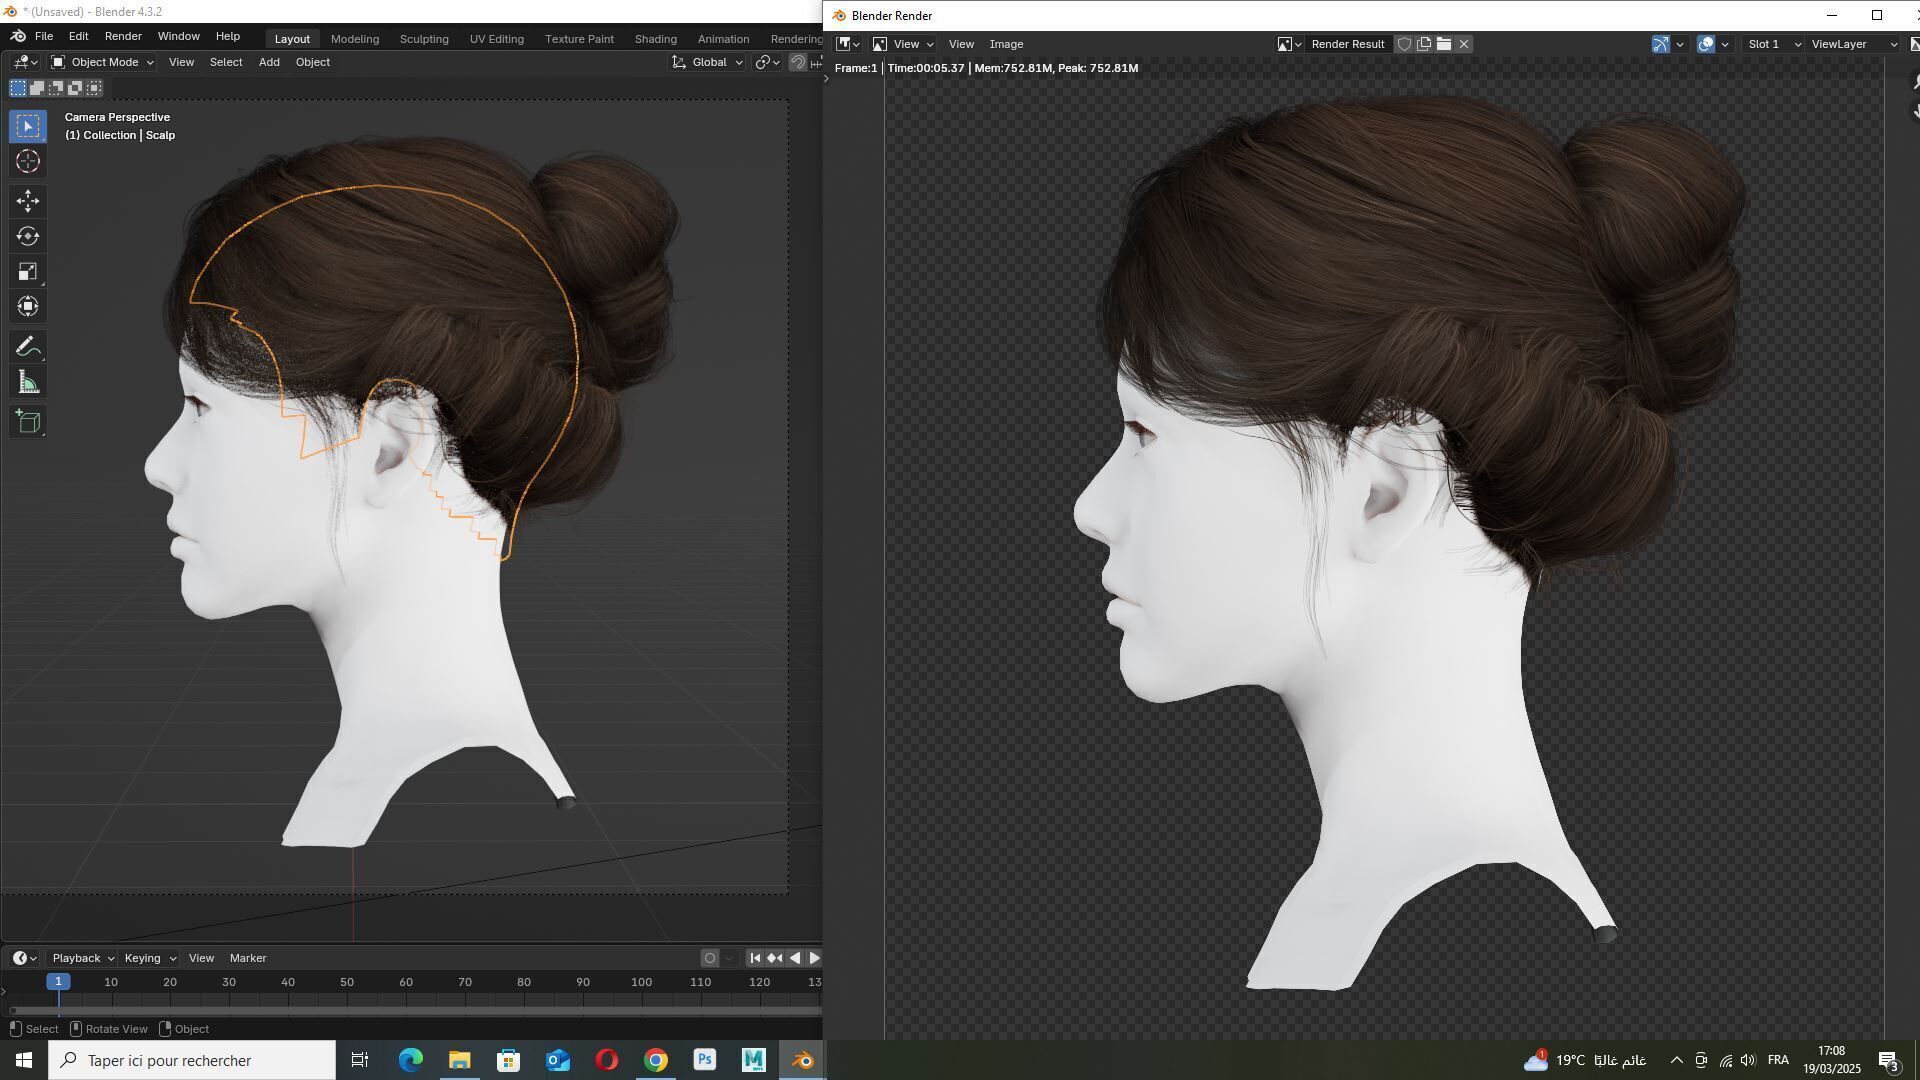Open transform pivot point dropdown
This screenshot has height=1080, width=1920.
click(x=767, y=62)
